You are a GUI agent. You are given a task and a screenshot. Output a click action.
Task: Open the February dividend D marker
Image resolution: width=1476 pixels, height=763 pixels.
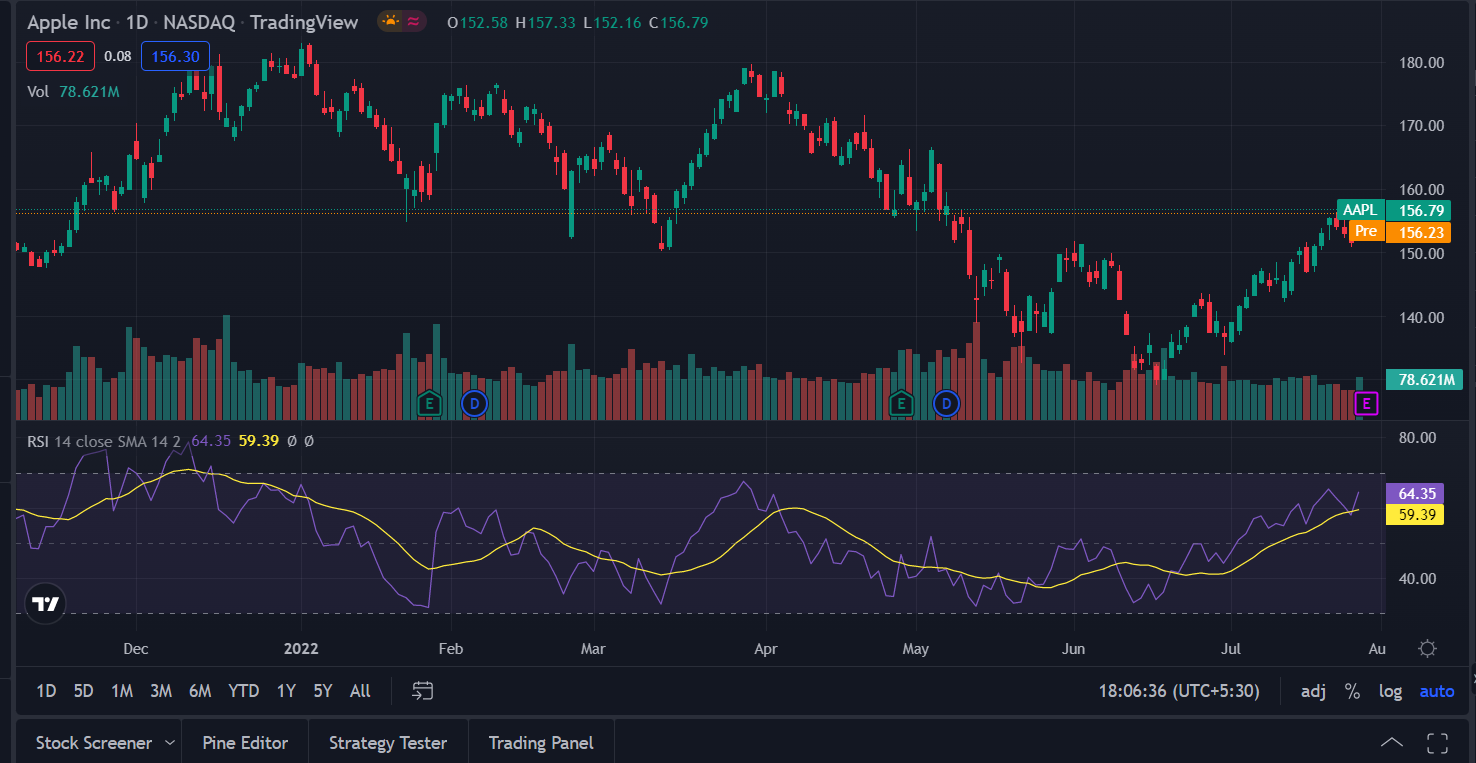(x=474, y=404)
